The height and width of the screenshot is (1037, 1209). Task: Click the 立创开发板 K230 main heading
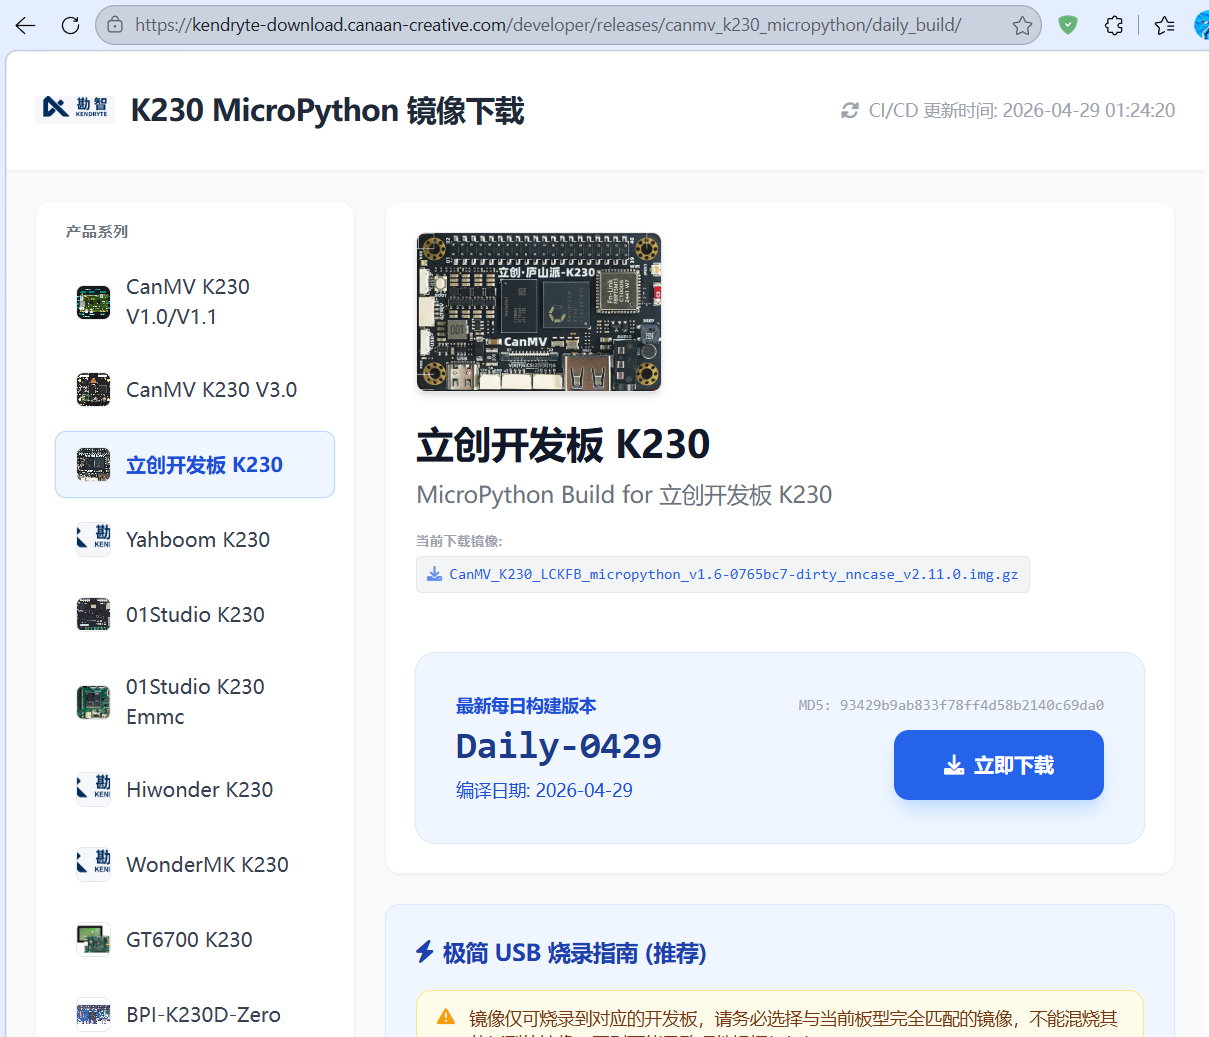(563, 444)
